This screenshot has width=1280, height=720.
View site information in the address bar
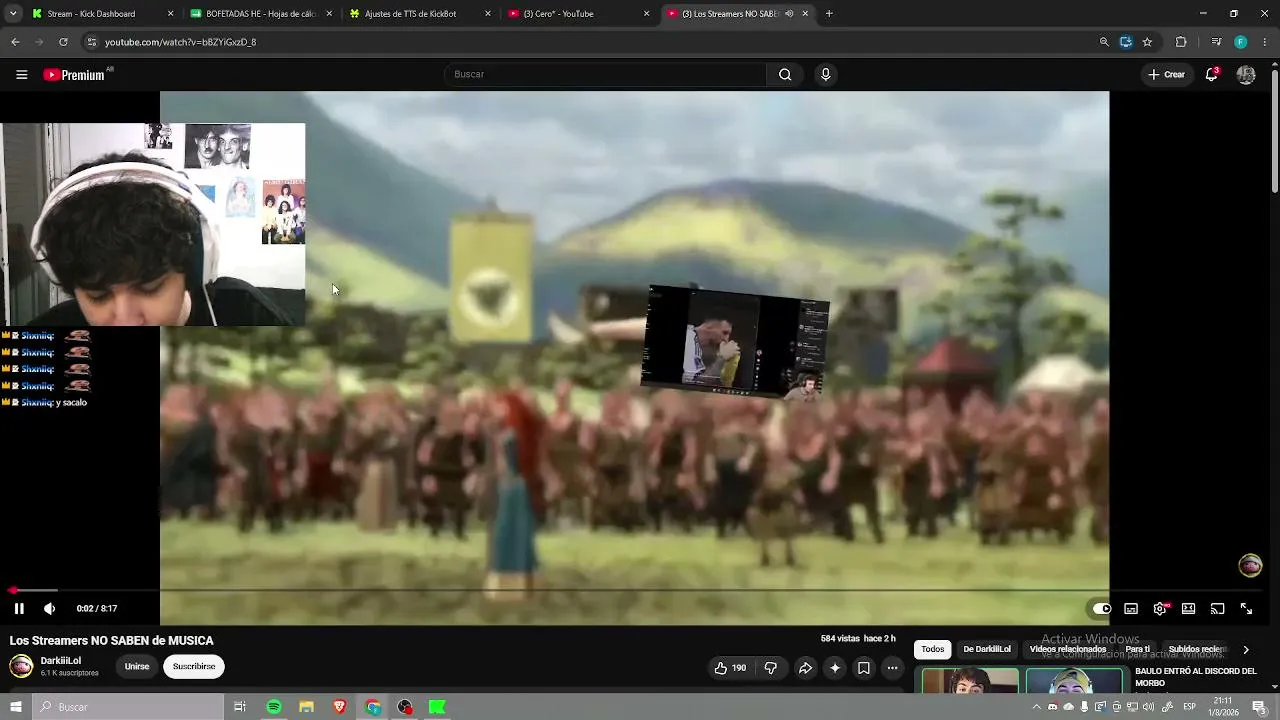91,42
